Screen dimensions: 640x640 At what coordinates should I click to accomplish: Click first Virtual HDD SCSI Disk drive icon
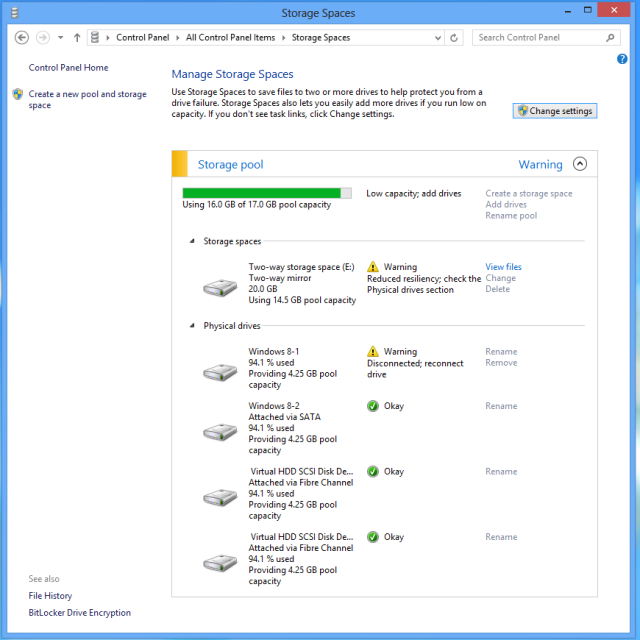(x=220, y=498)
